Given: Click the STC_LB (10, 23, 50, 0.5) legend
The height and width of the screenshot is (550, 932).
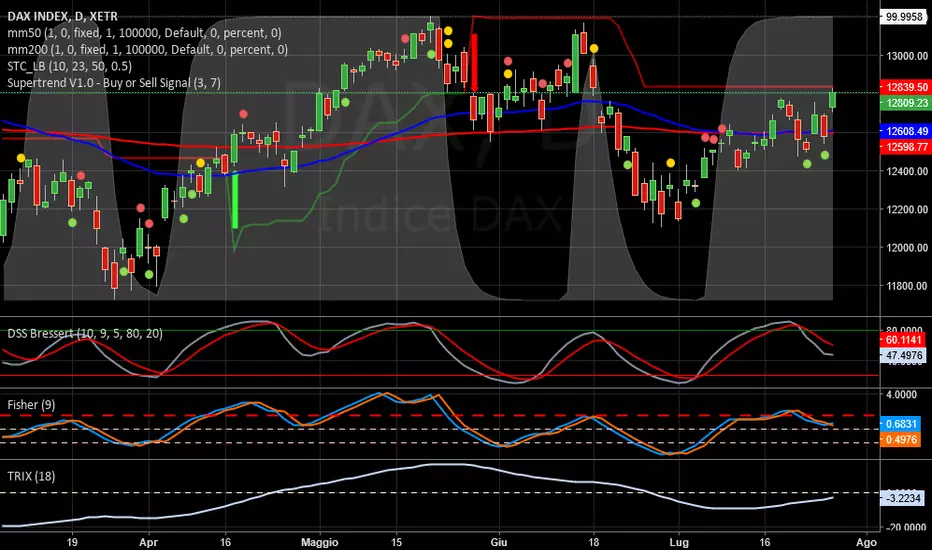Looking at the screenshot, I should click(x=70, y=67).
